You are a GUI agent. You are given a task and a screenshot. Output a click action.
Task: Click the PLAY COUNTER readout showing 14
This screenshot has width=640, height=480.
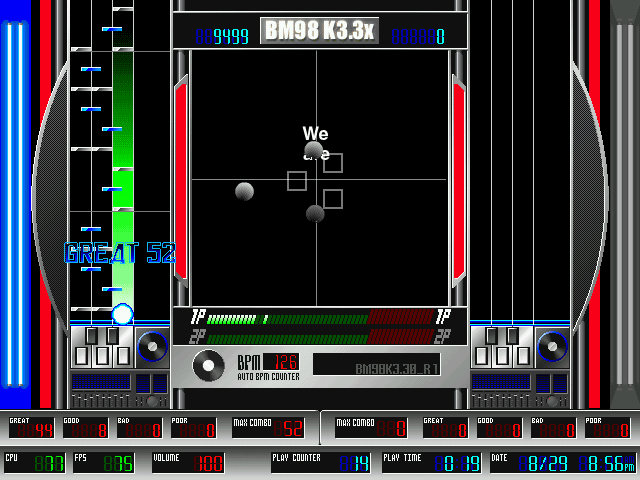[321, 463]
